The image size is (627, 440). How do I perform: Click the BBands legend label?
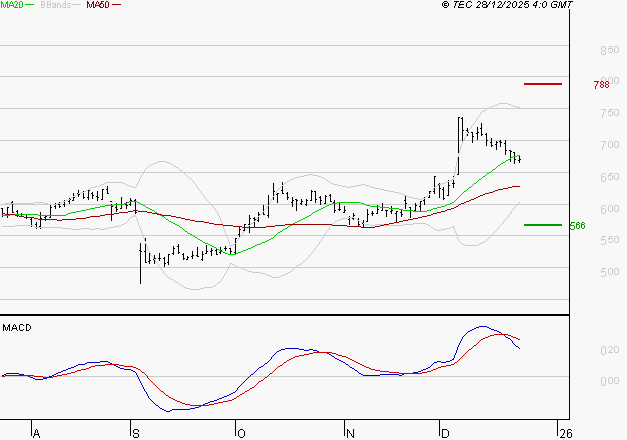click(x=55, y=5)
